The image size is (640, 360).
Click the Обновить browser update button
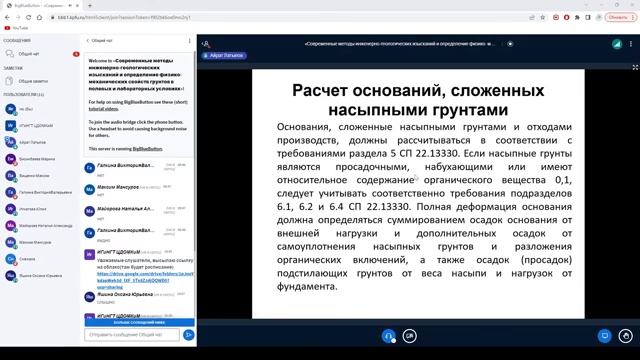620,18
